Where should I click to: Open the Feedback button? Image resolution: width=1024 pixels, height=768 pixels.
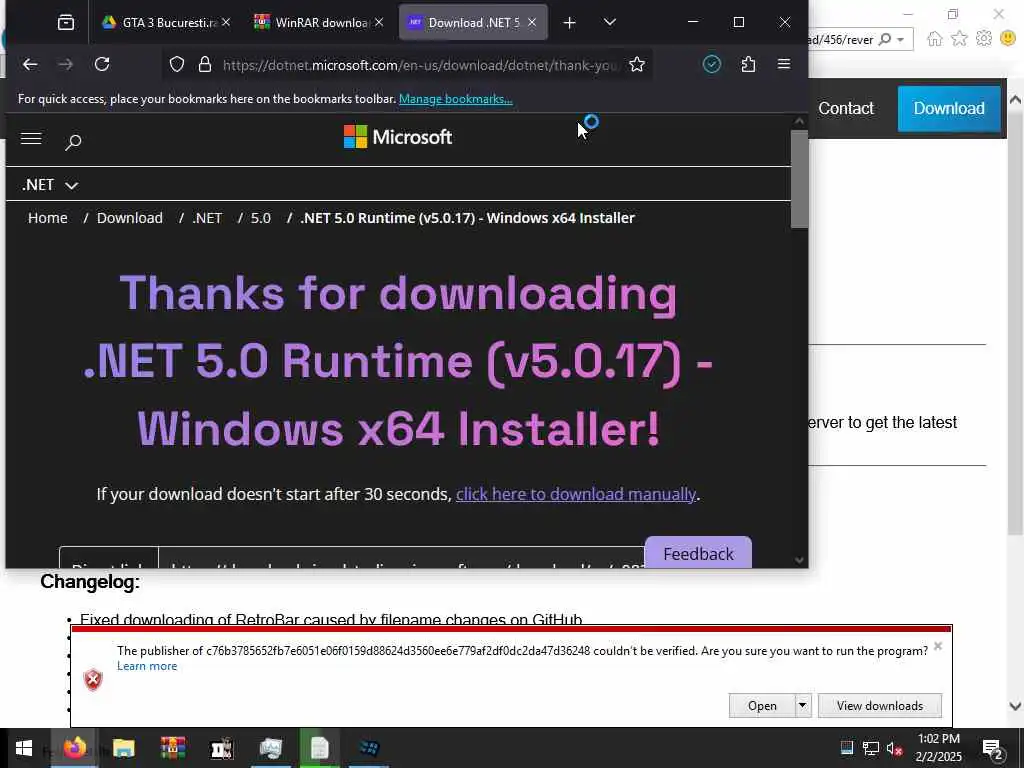pyautogui.click(x=698, y=553)
